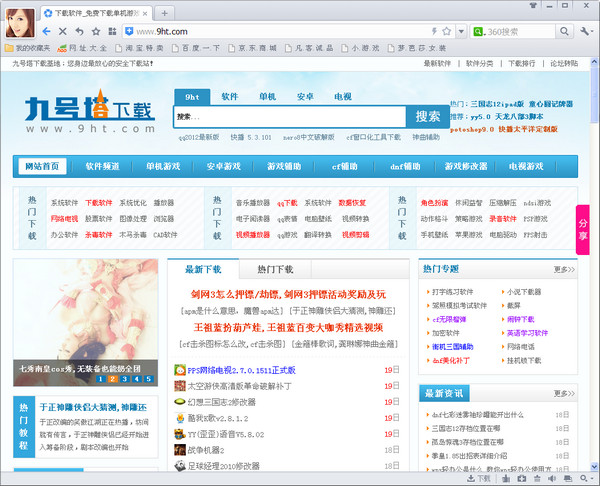This screenshot has height=486, width=600.
Task: Click the lightning speed-mode icon in the address bar
Action: (434, 31)
